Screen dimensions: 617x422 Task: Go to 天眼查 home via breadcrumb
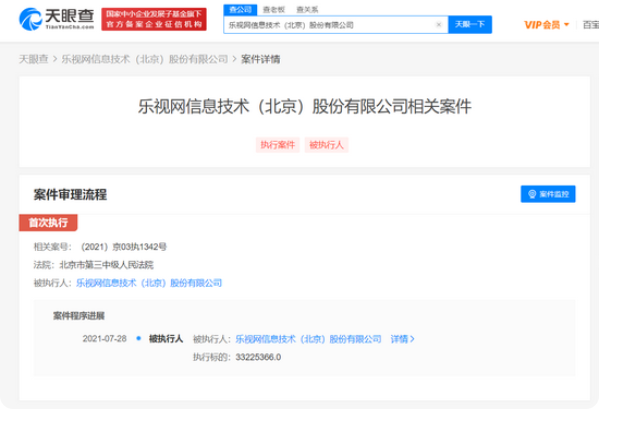34,59
